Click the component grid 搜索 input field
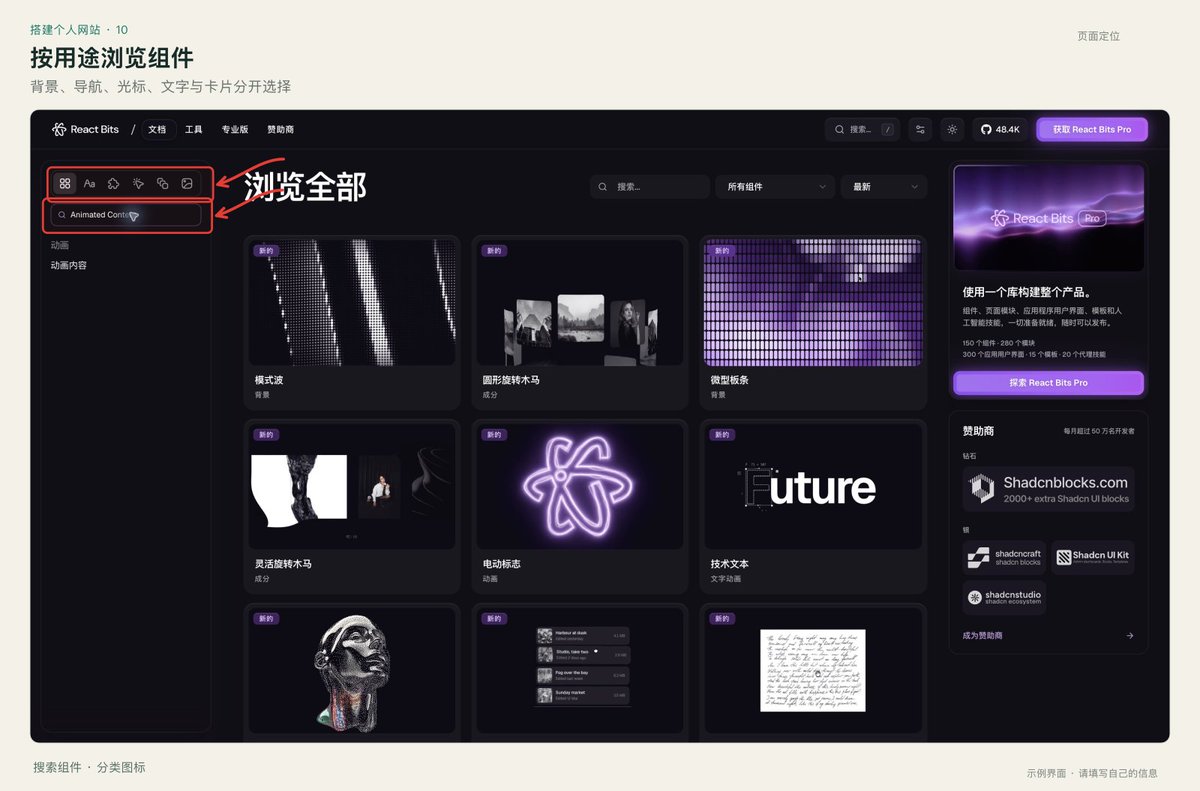 pyautogui.click(x=649, y=187)
